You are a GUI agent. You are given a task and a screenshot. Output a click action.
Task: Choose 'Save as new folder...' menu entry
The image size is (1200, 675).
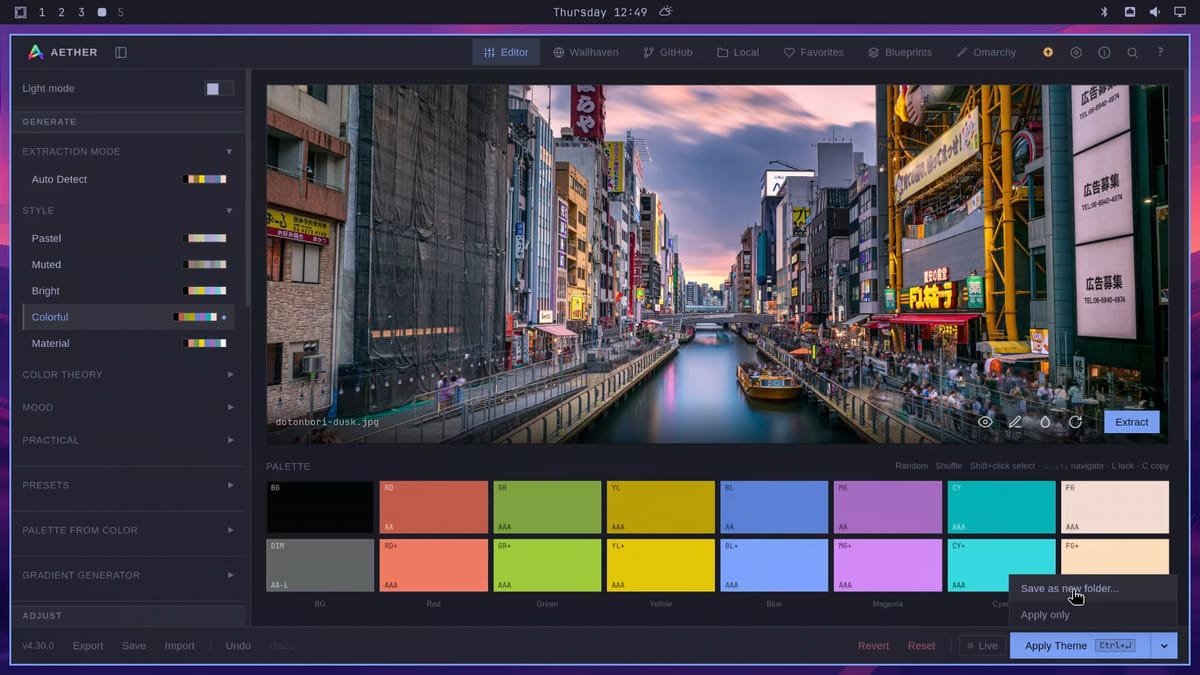point(1093,589)
